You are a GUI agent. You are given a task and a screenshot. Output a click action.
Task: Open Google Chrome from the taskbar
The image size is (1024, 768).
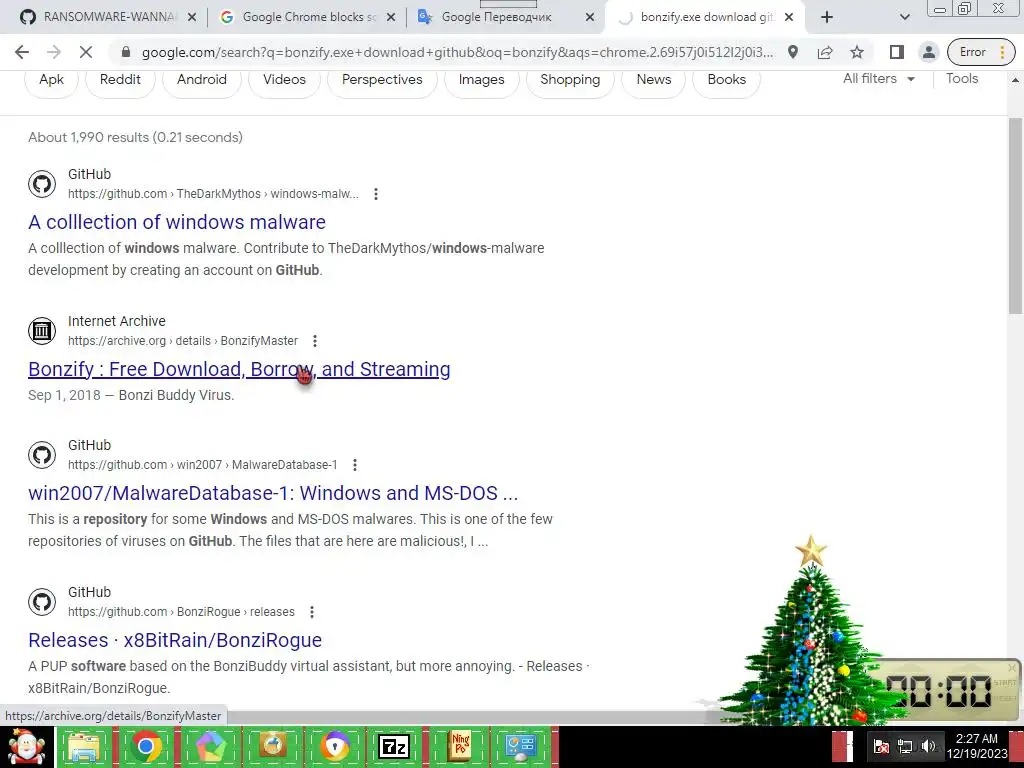pyautogui.click(x=147, y=746)
